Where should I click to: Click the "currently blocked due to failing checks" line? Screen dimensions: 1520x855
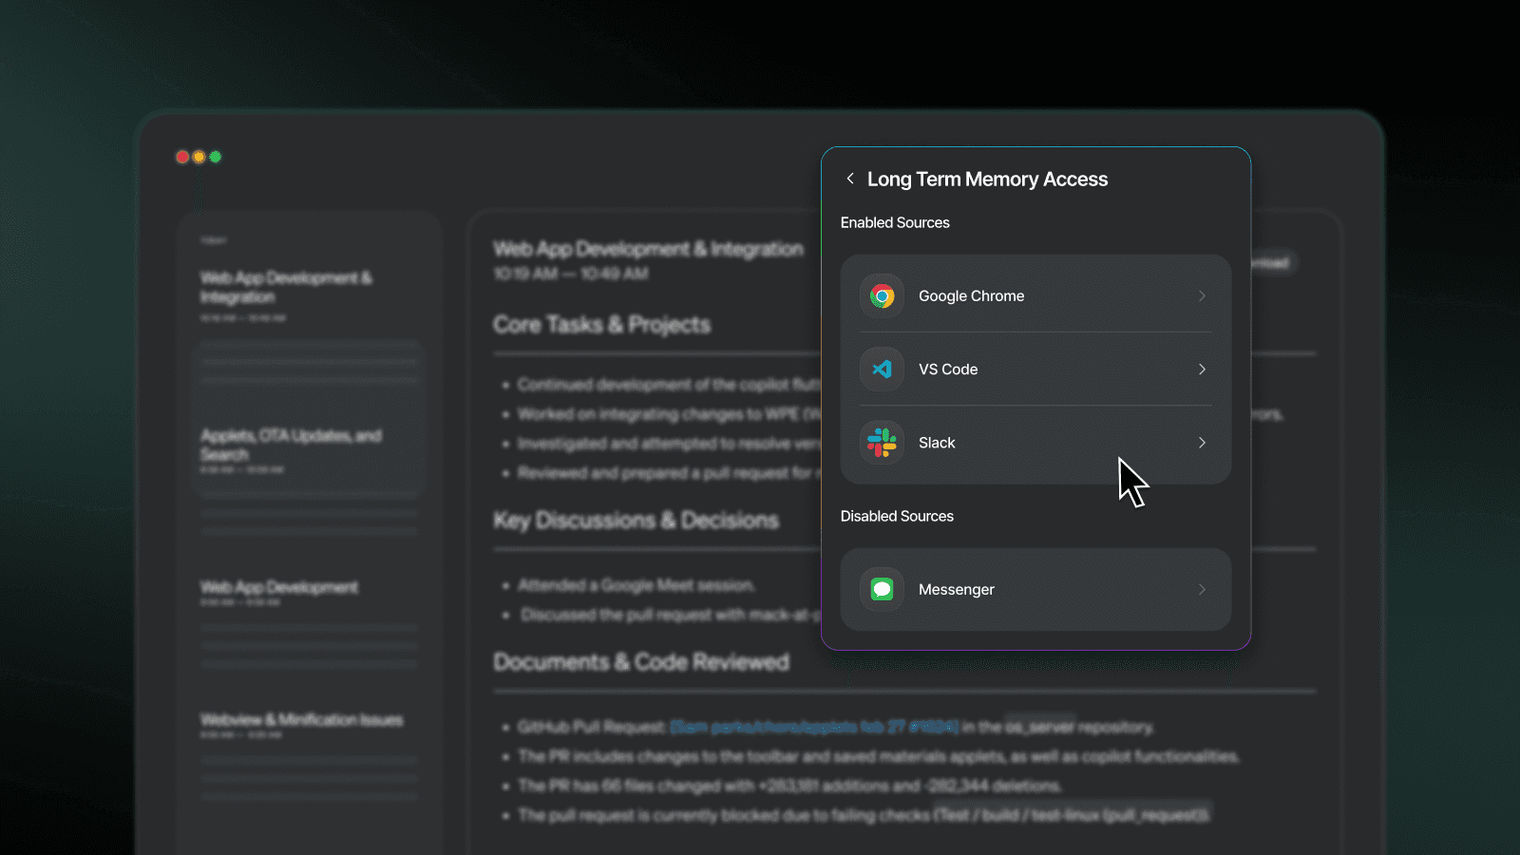click(x=864, y=815)
